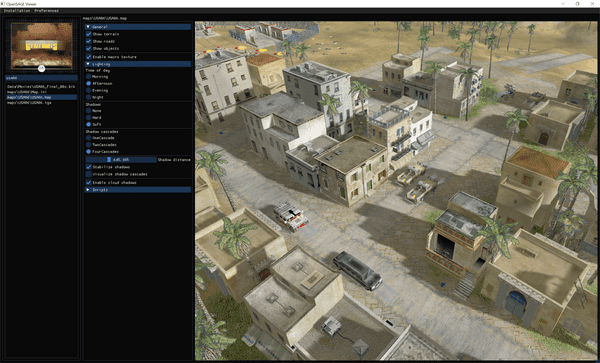Select the USA06_Final_80s.bik movie entry

tap(42, 87)
